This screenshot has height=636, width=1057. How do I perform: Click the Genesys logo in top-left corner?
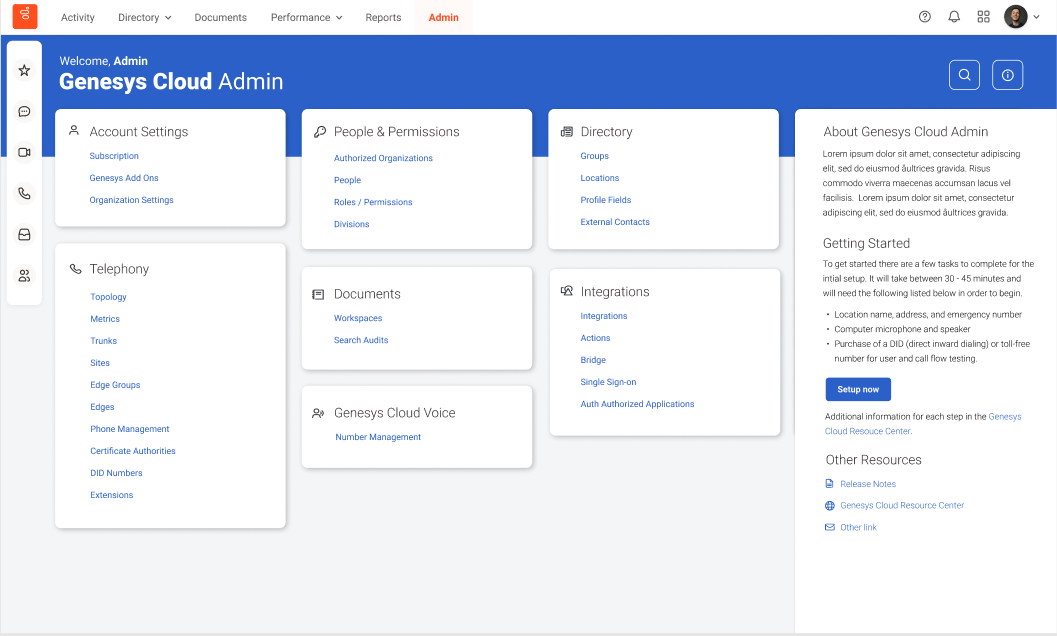25,16
